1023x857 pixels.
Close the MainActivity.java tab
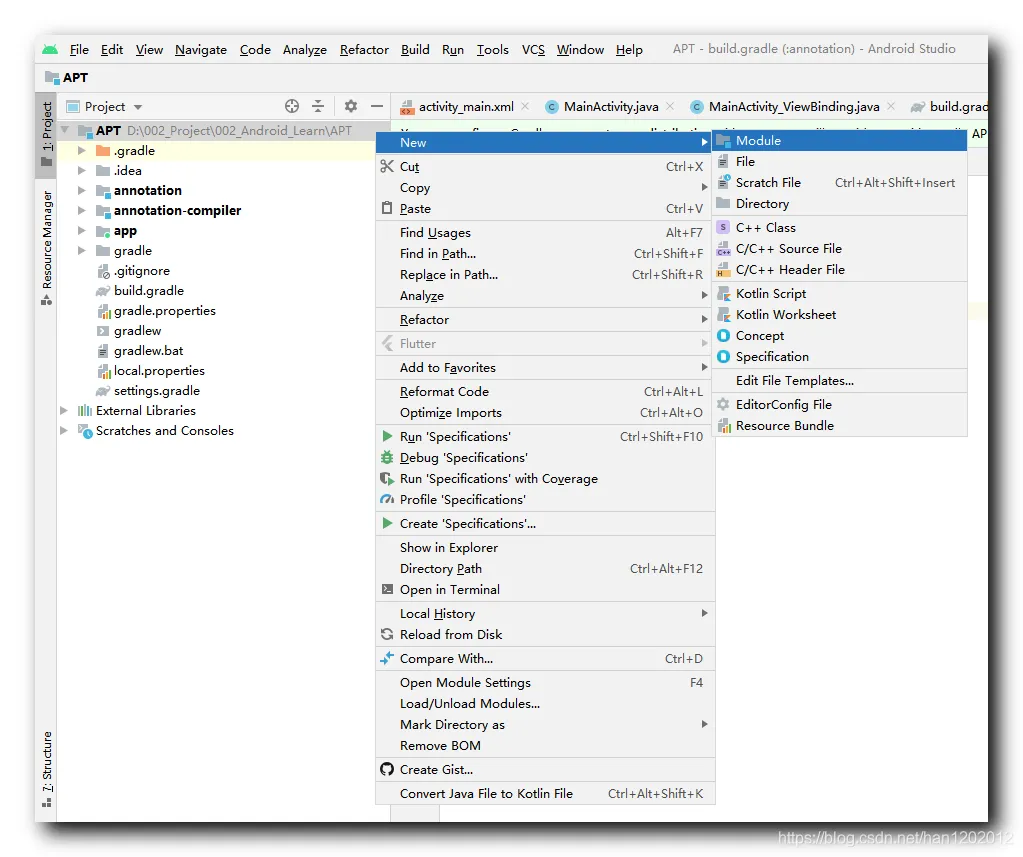coord(670,106)
